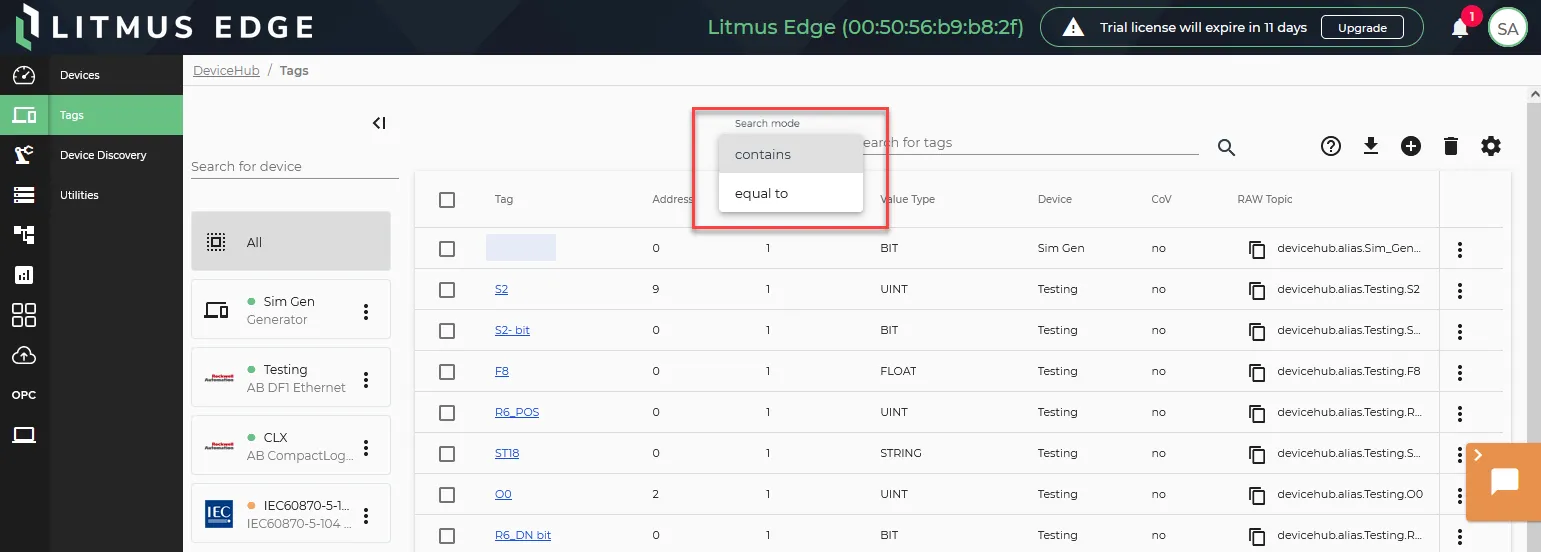Open row actions for S2 tag
Screen dimensions: 1541x552
tap(1460, 291)
